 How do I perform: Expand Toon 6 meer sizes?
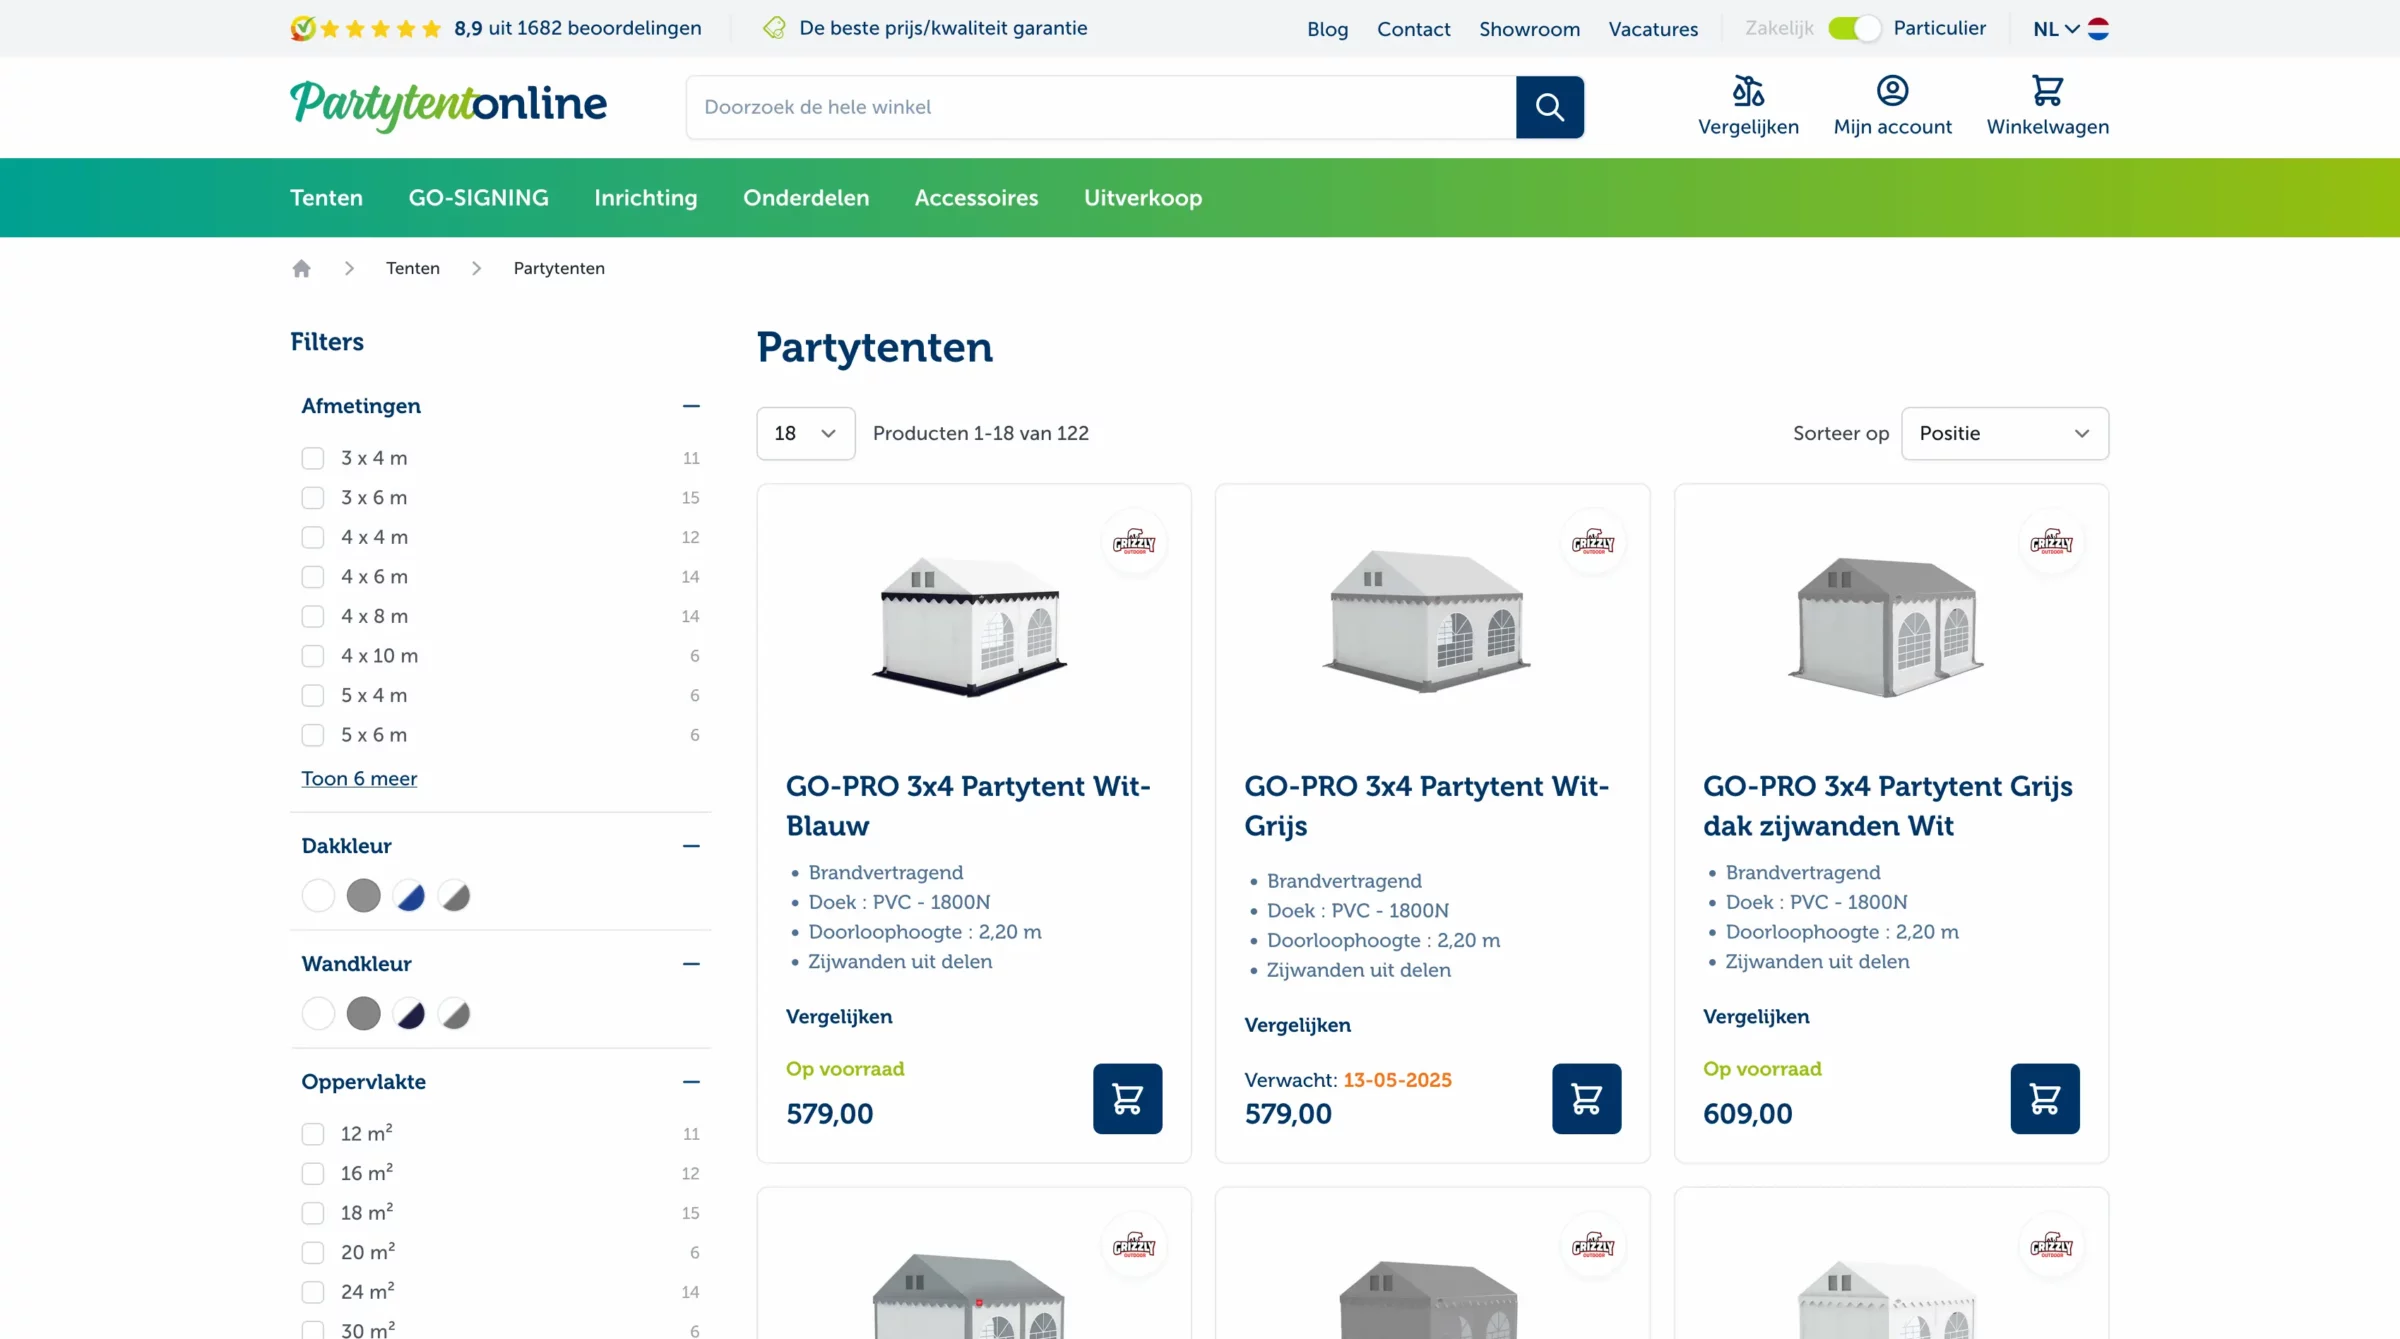point(359,779)
